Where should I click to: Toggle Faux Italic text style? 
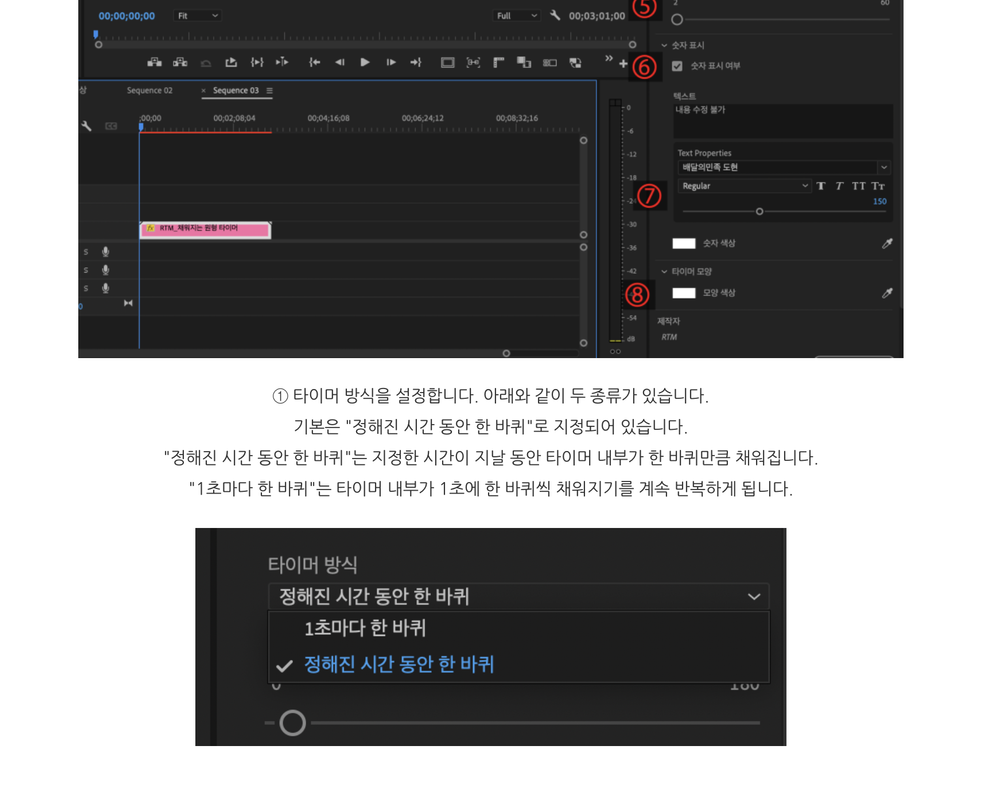[x=839, y=186]
